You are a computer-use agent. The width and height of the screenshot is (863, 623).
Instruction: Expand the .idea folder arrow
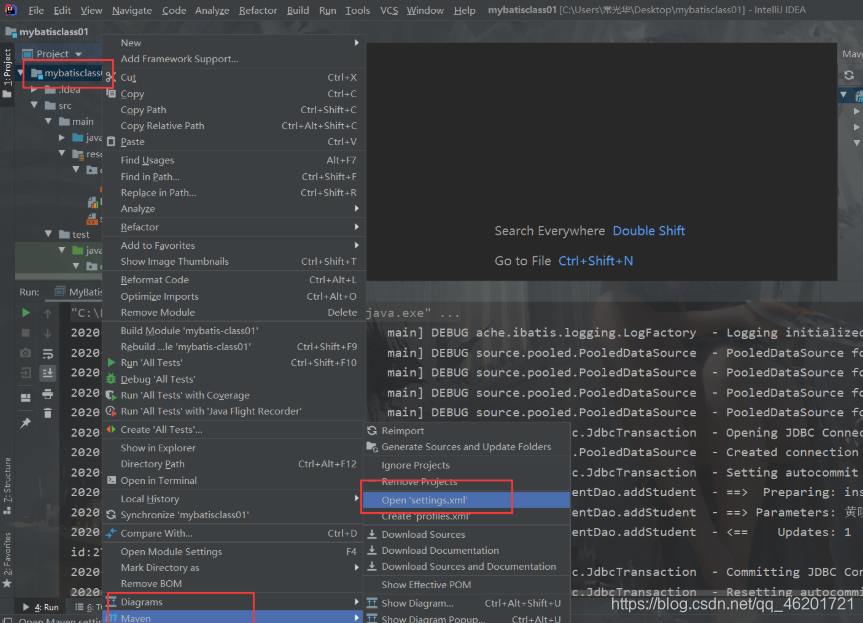35,89
